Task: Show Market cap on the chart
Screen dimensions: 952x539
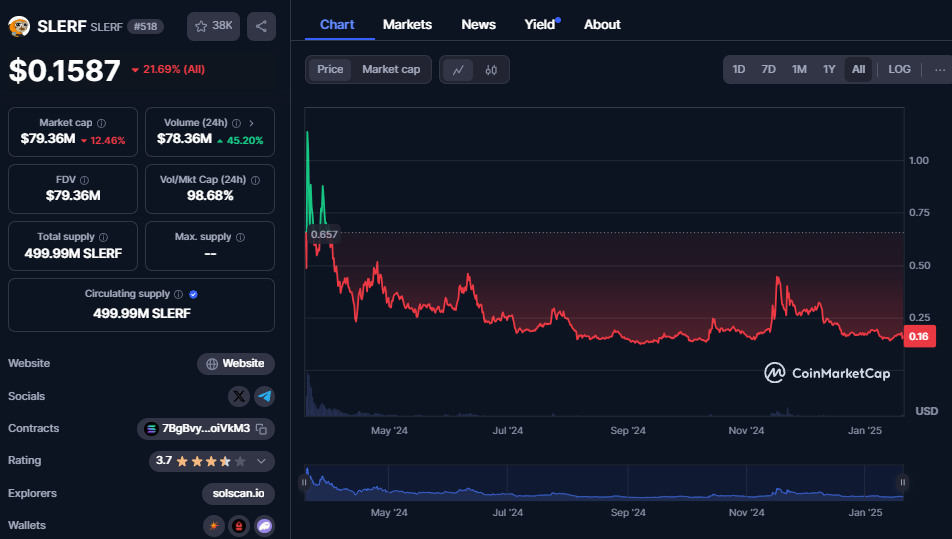Action: 391,70
